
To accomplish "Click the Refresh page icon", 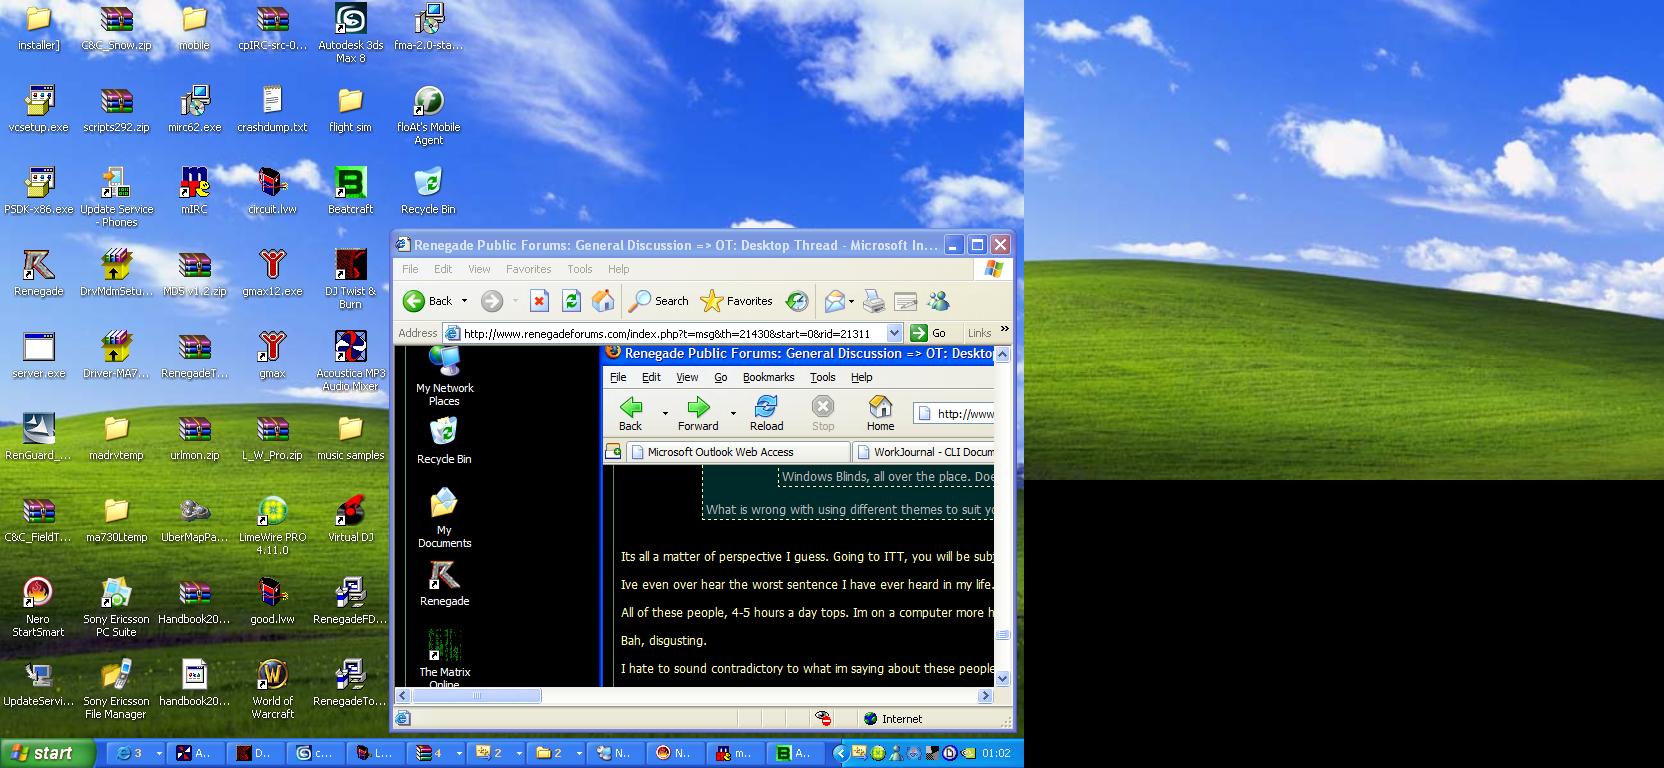I will click(571, 301).
